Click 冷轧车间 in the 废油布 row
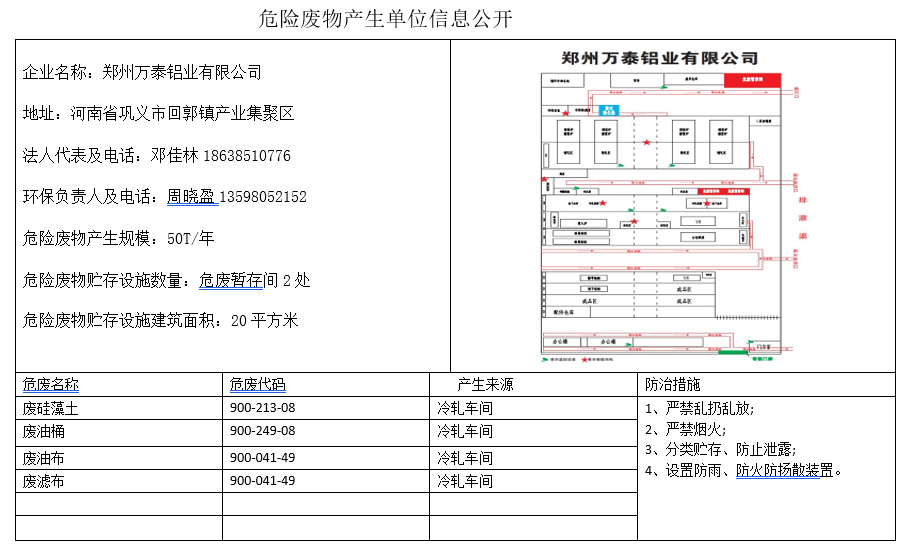Image resolution: width=916 pixels, height=549 pixels. [465, 458]
